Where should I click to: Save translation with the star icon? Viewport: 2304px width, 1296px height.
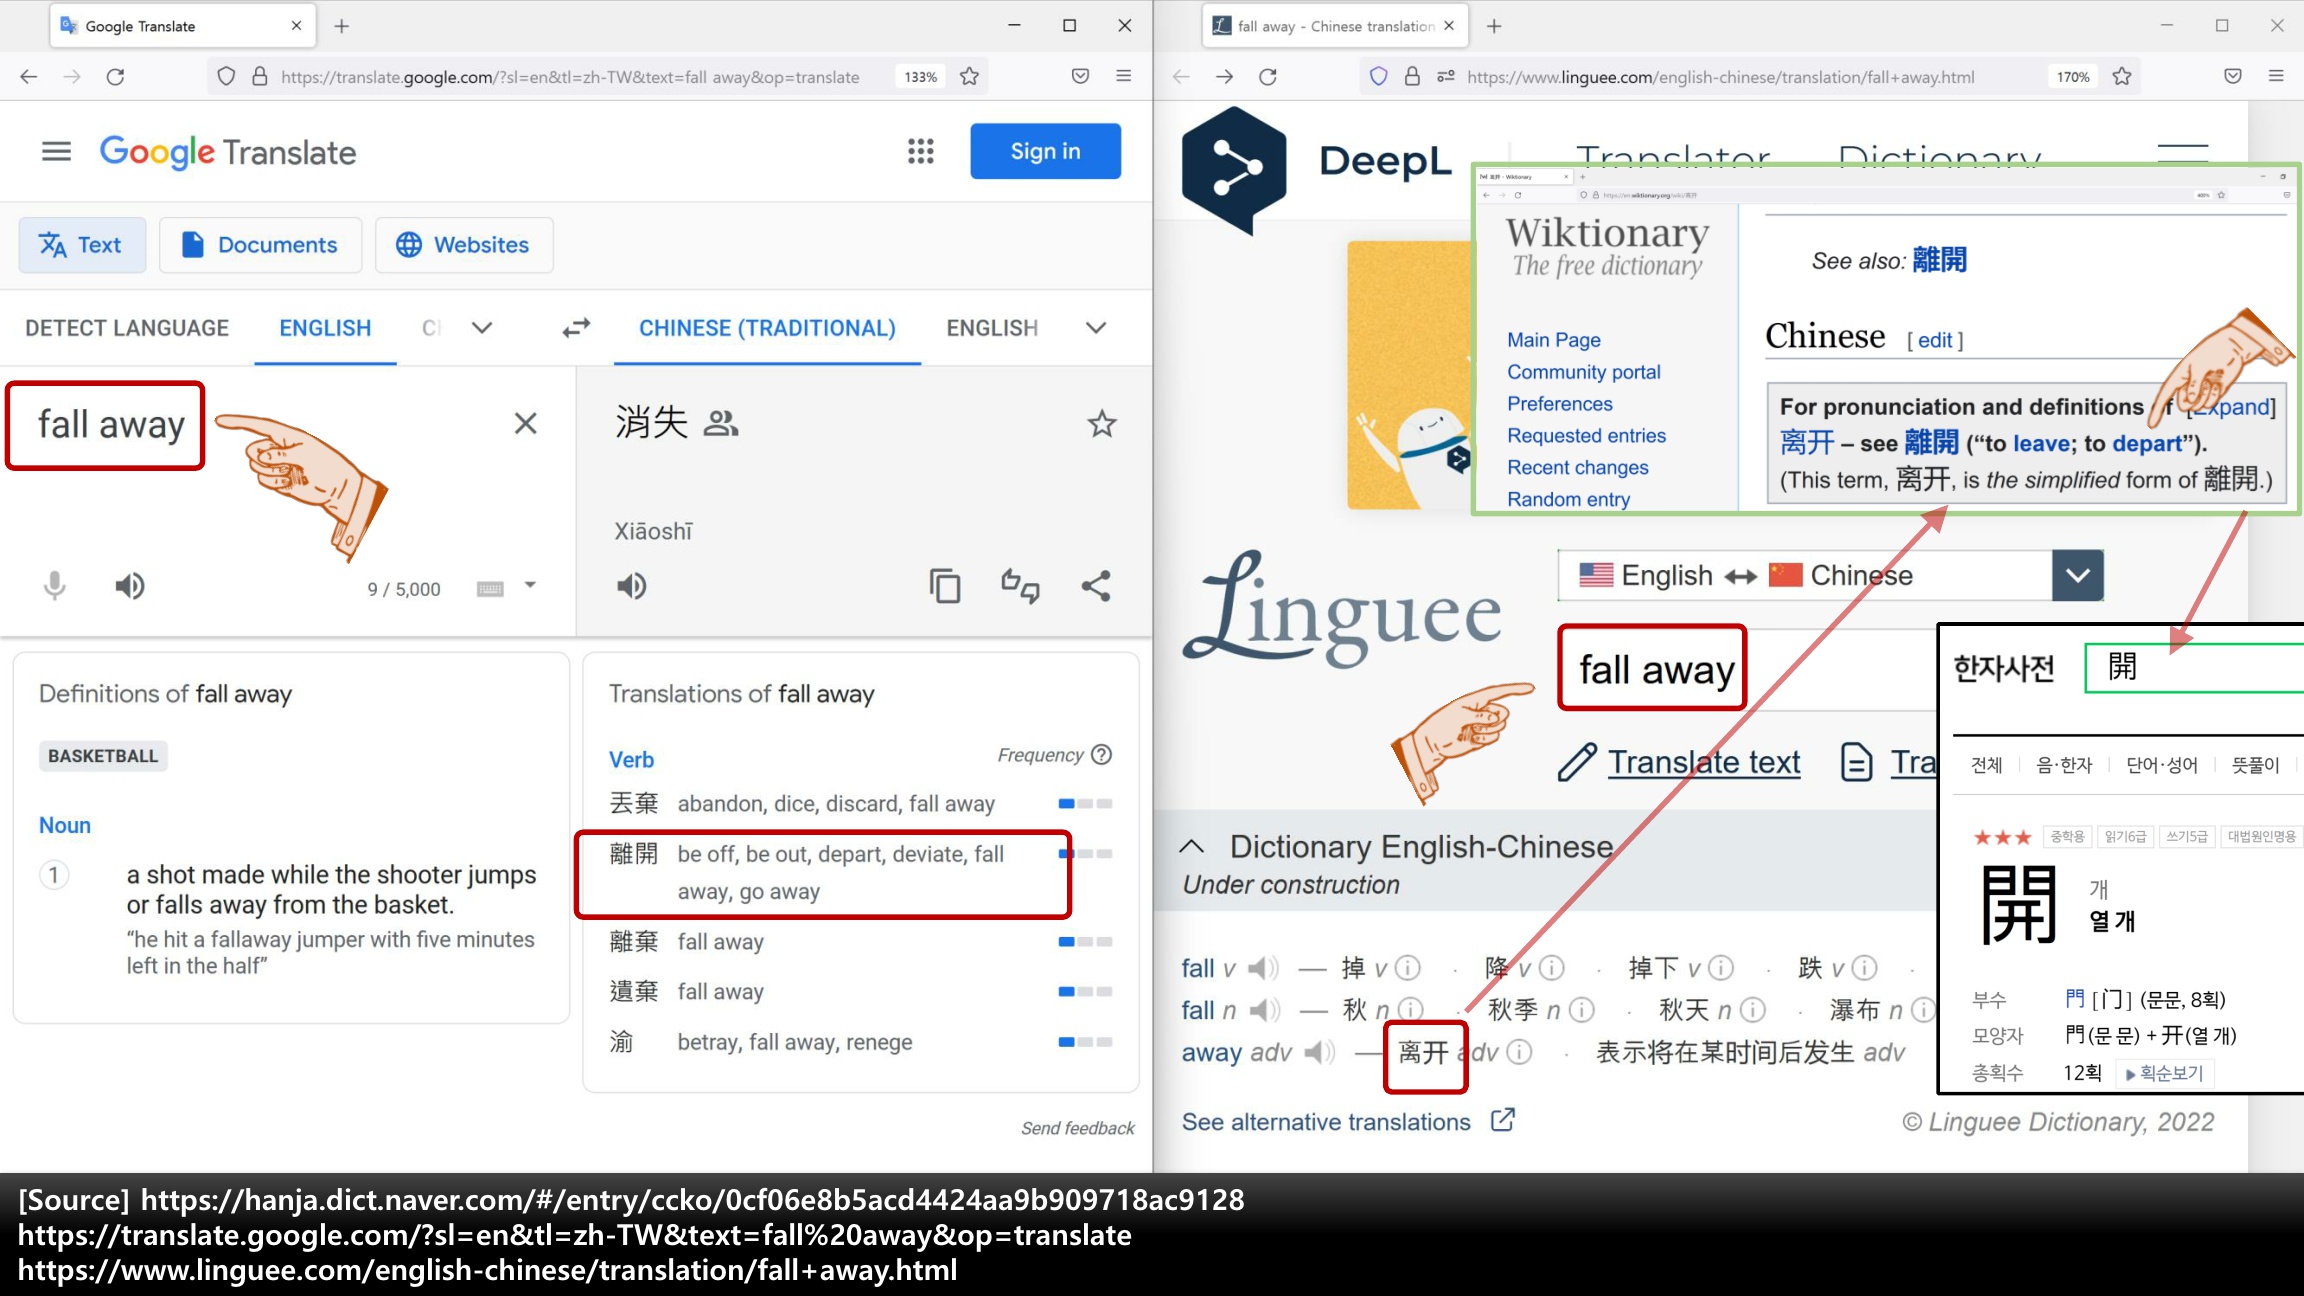(x=1101, y=424)
